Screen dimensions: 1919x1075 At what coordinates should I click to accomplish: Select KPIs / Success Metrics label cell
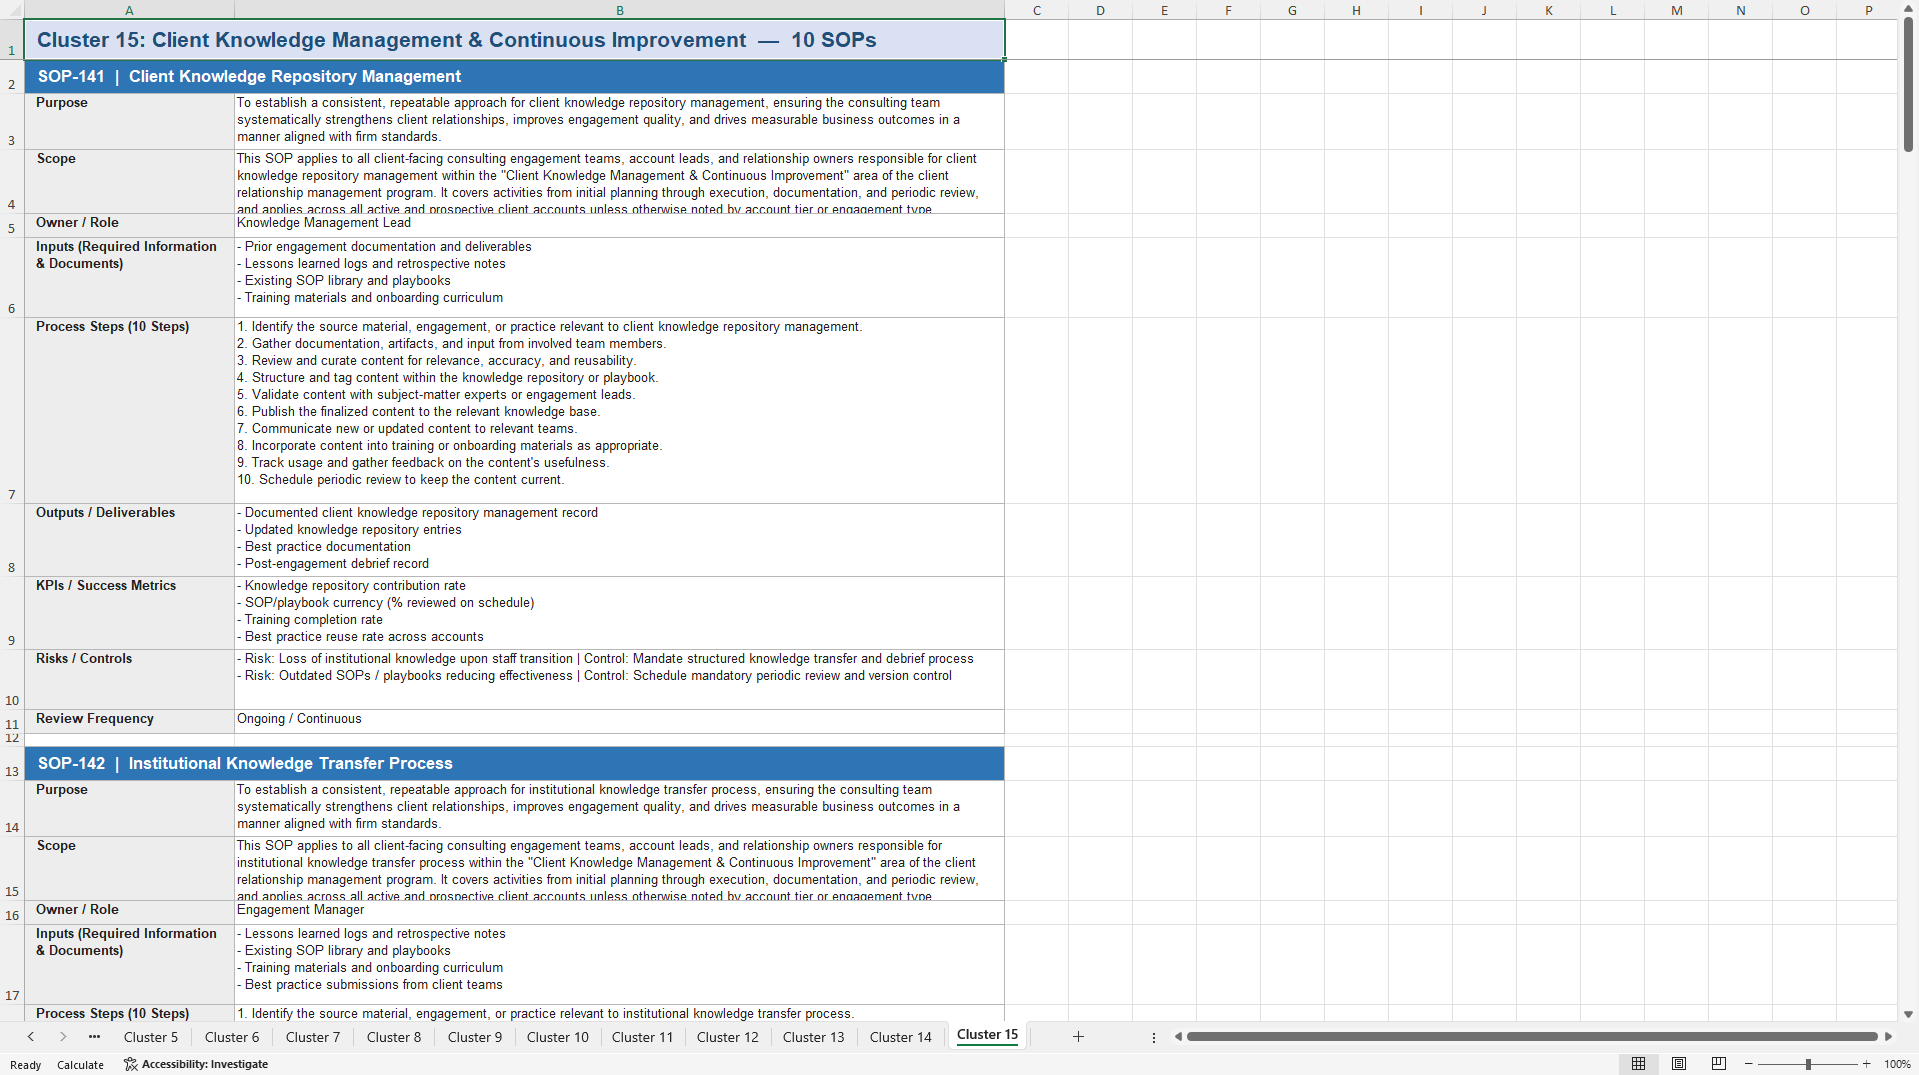click(x=129, y=613)
